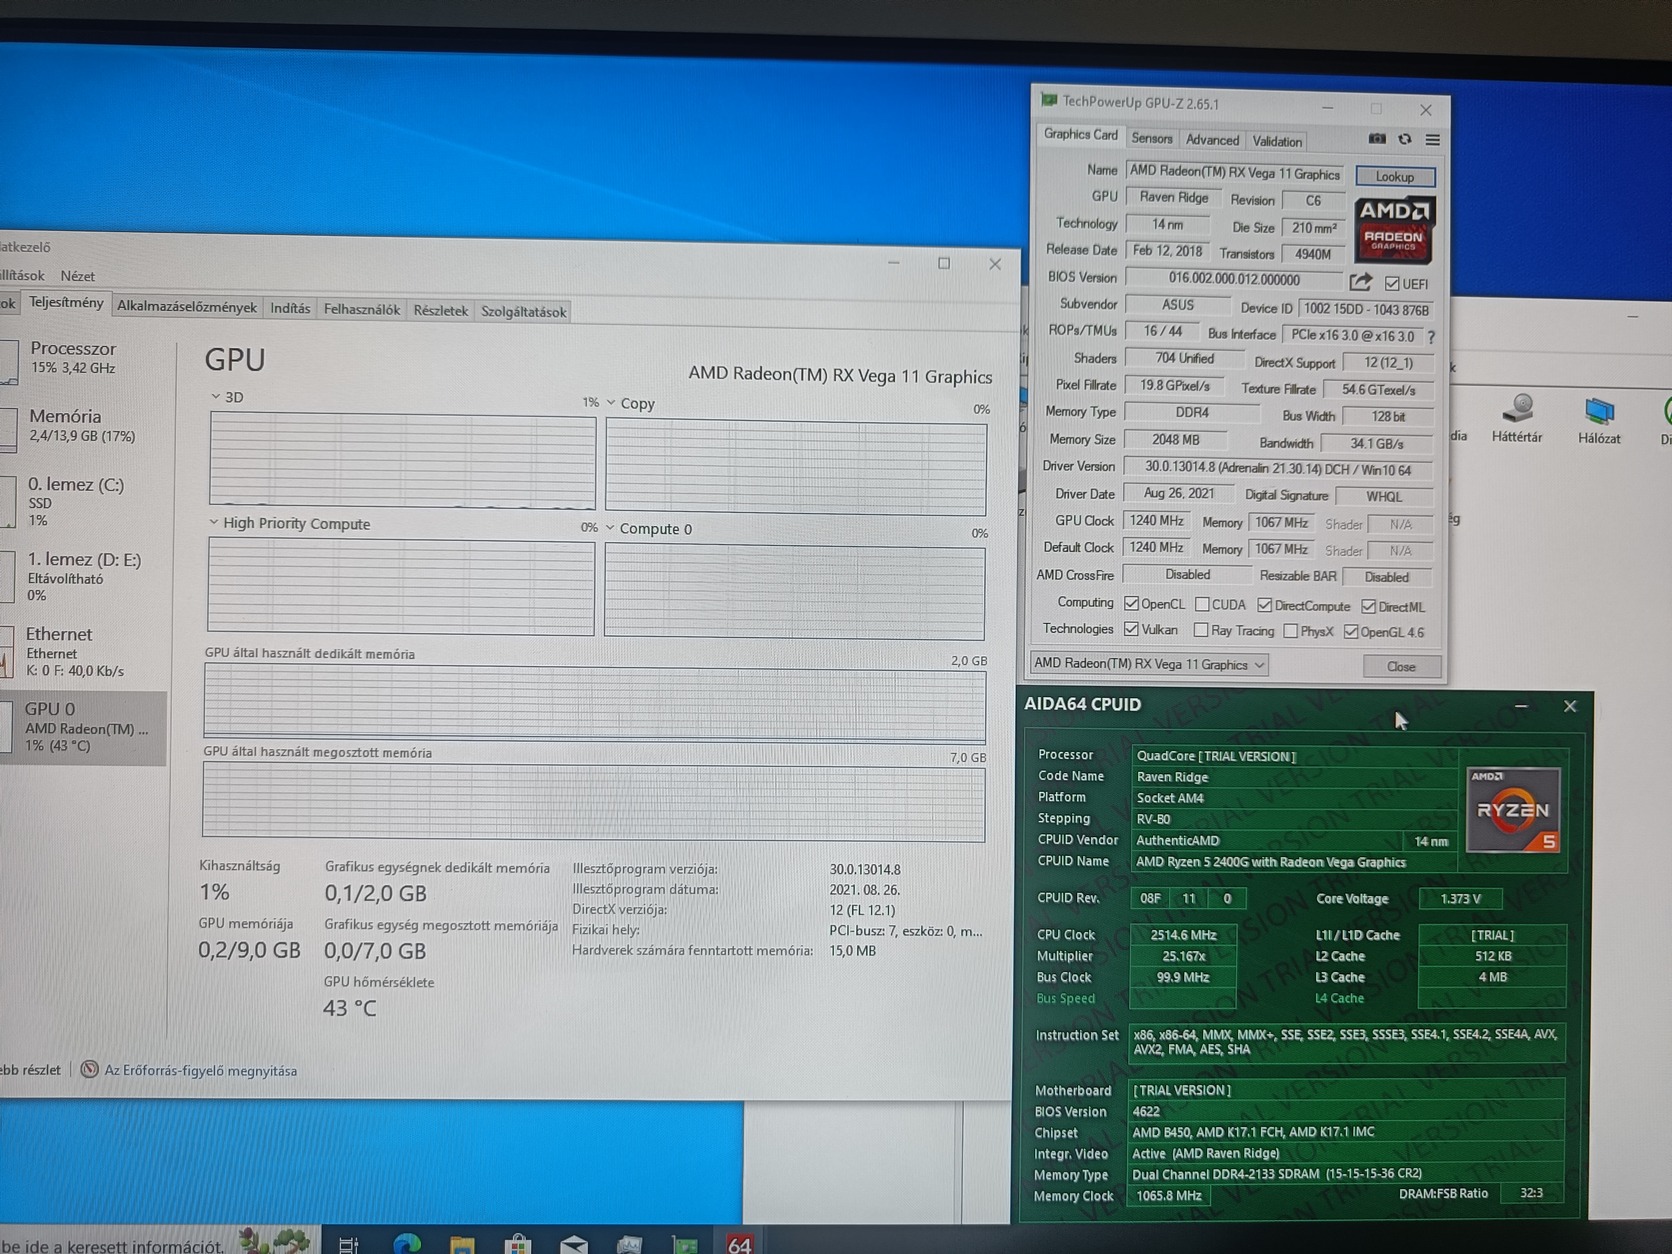Open the Részletek tab in Task Manager
The width and height of the screenshot is (1672, 1254).
441,311
